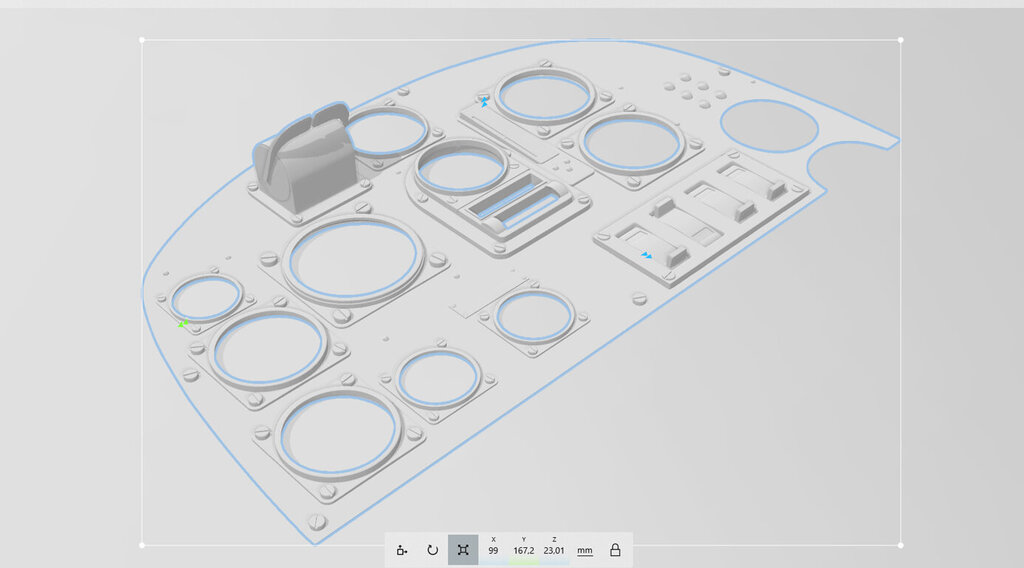Viewport: 1024px width, 568px height.
Task: Toggle the uniform scaling lock
Action: pos(615,550)
